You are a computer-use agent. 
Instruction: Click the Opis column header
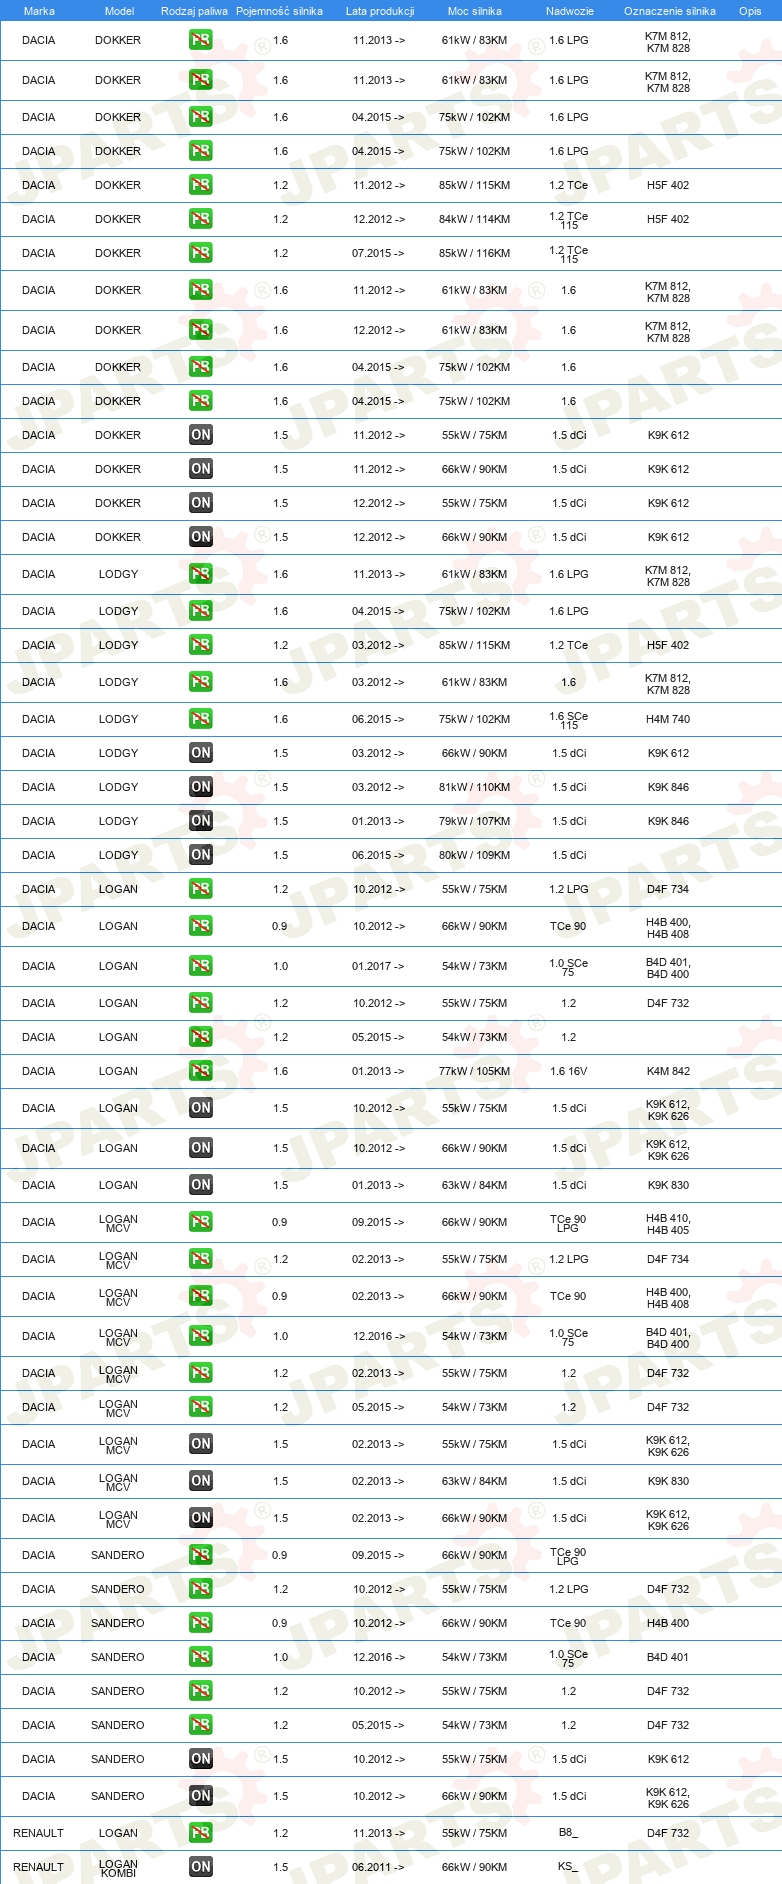coord(750,11)
